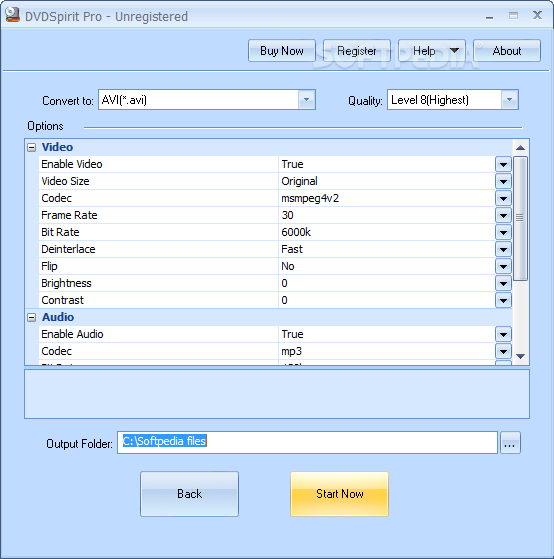
Task: Click the Original video size value
Action: 299,181
